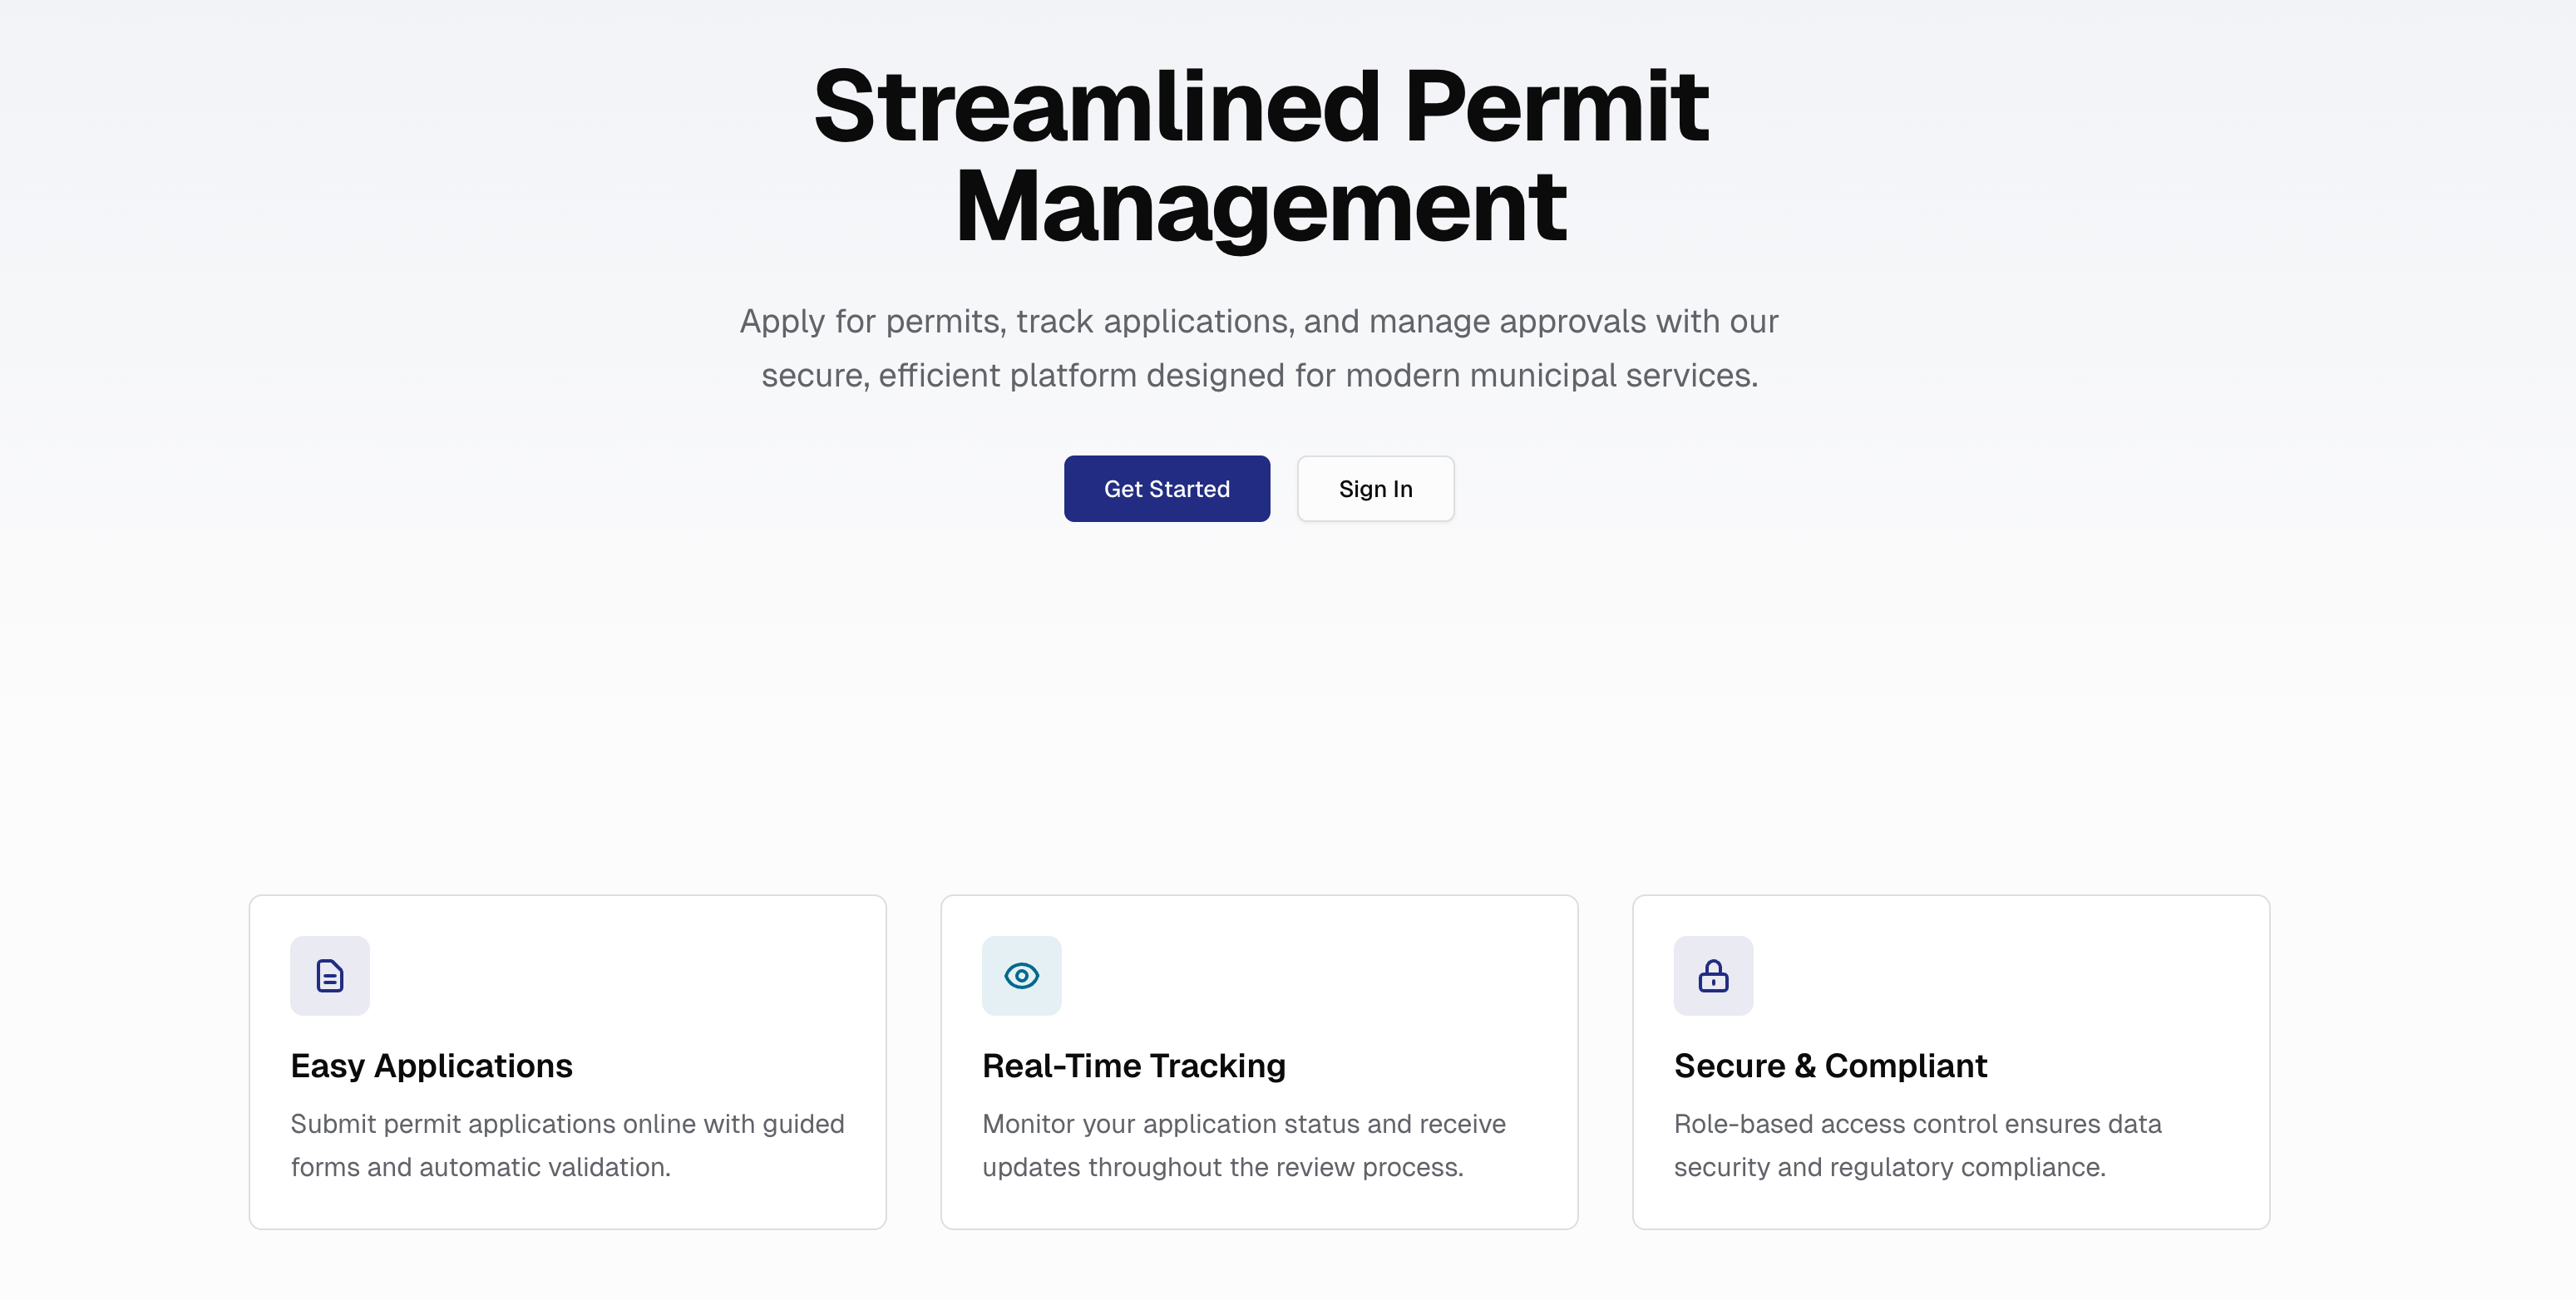This screenshot has height=1300, width=2576.
Task: Click the guided forms description text
Action: tap(567, 1145)
